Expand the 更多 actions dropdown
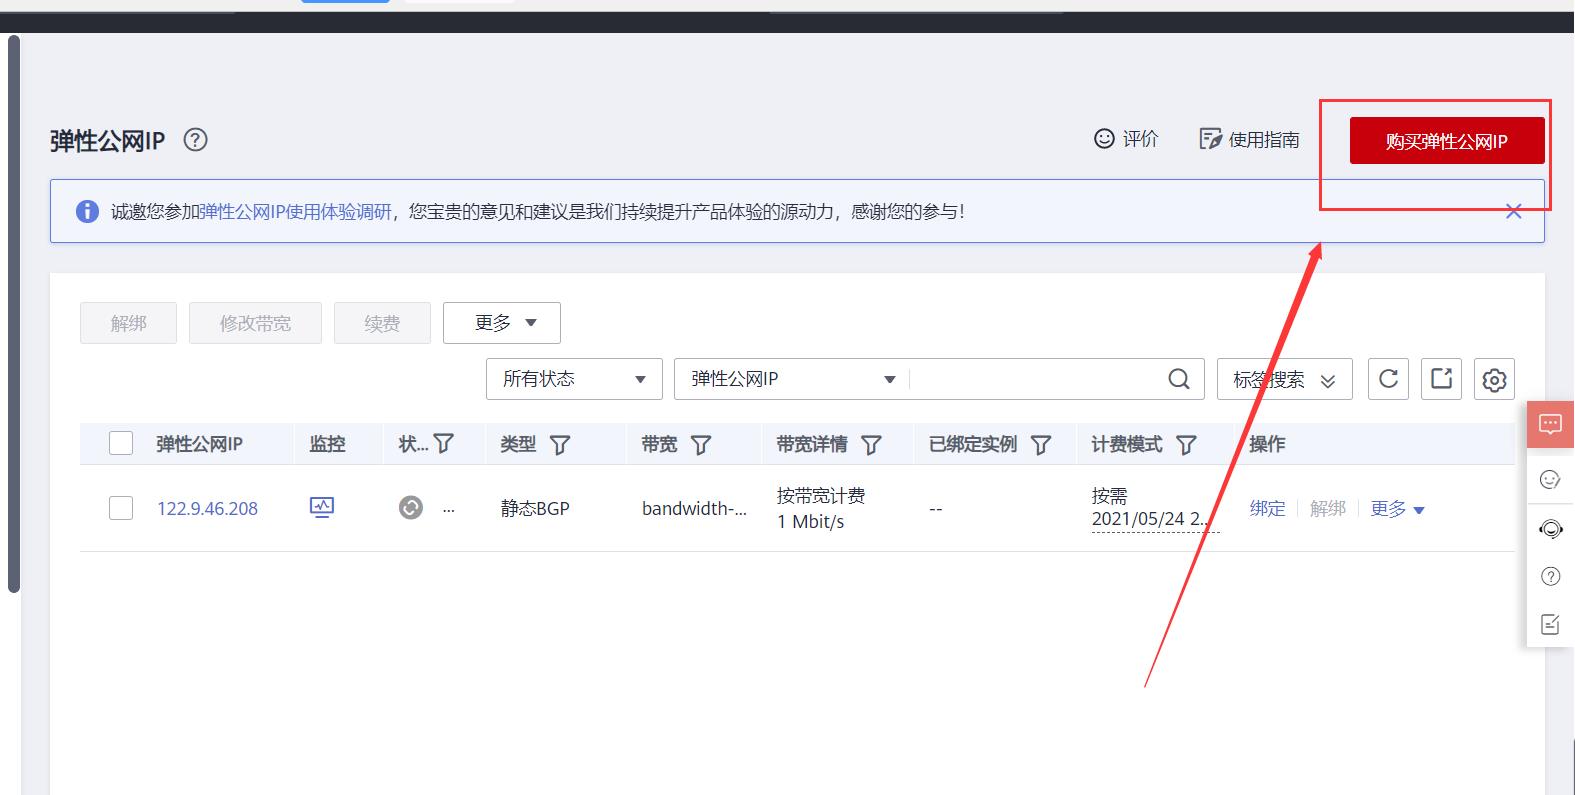 click(x=502, y=323)
